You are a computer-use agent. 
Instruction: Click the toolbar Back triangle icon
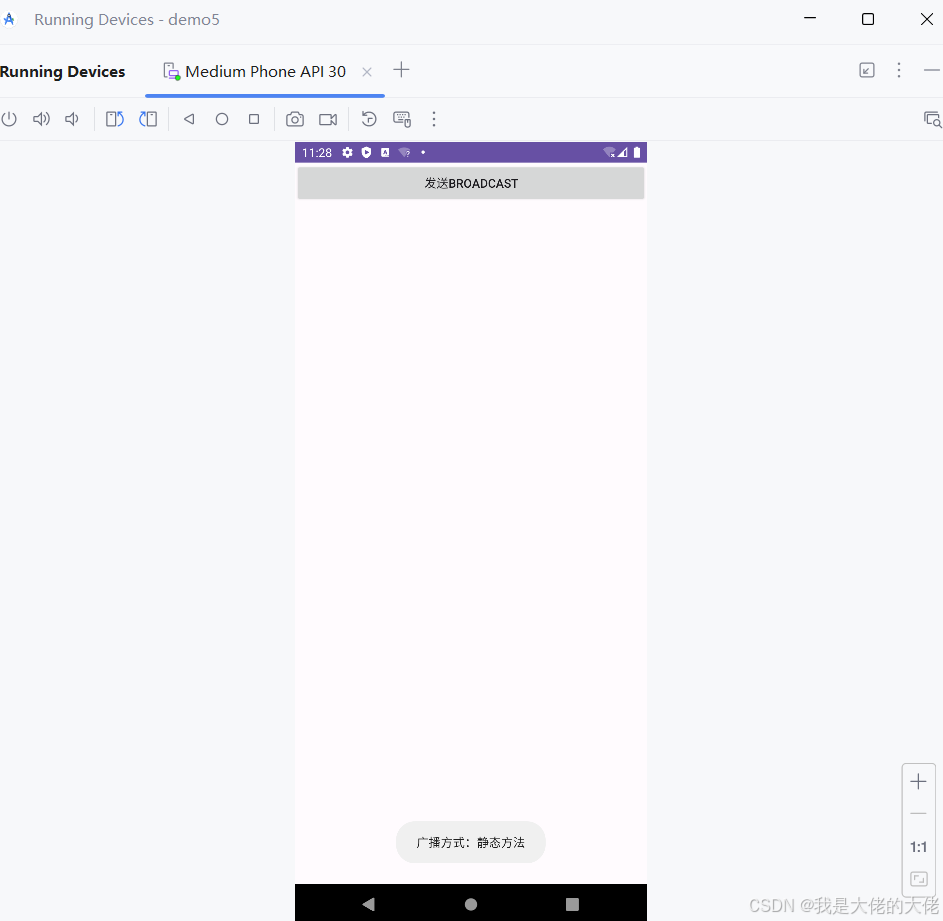189,119
